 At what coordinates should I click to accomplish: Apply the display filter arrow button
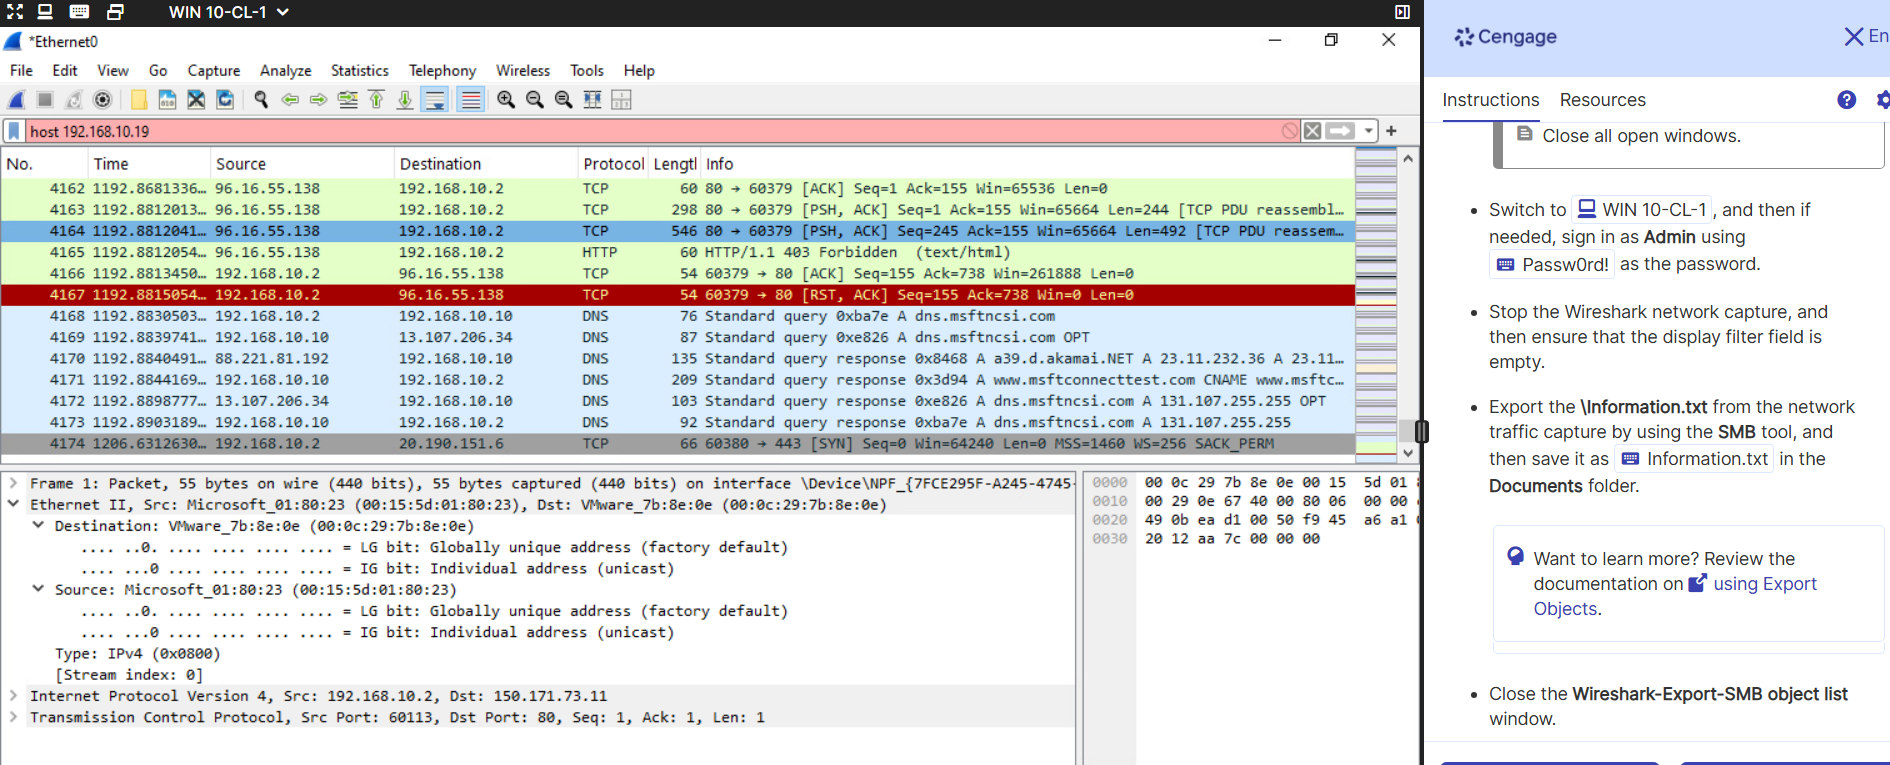coord(1340,131)
